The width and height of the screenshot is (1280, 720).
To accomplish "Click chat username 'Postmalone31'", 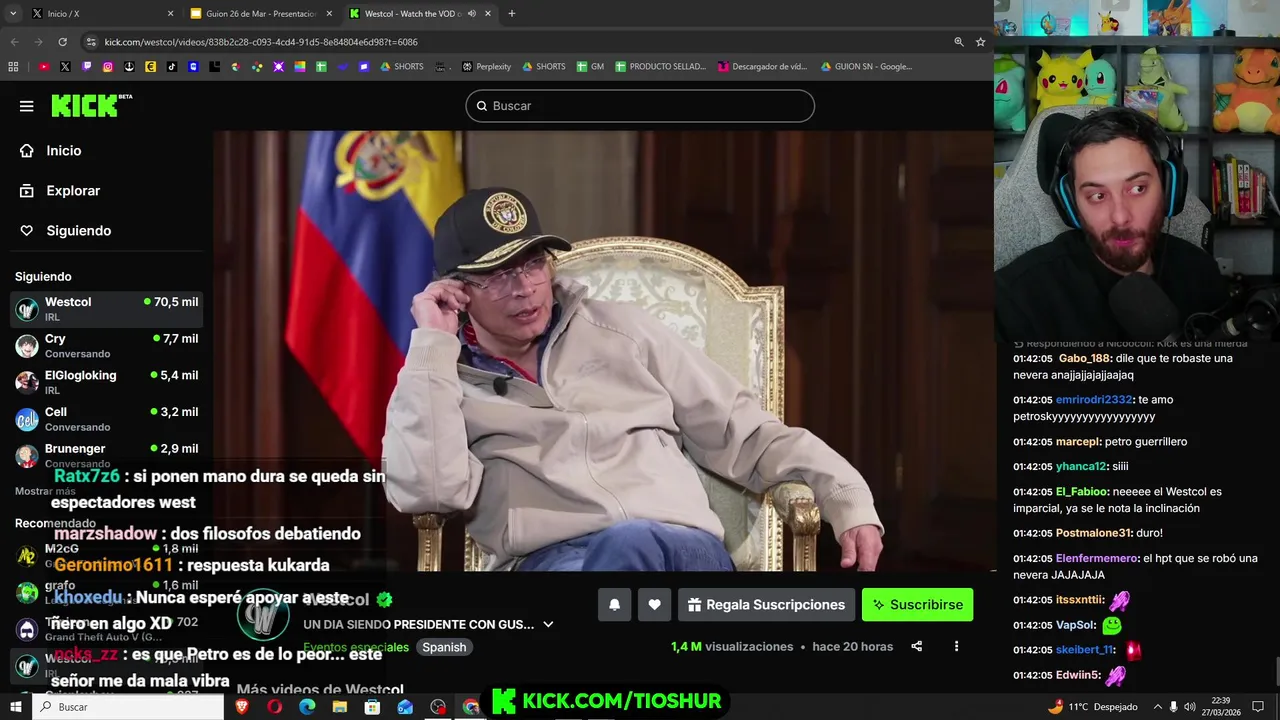I will [x=1092, y=533].
